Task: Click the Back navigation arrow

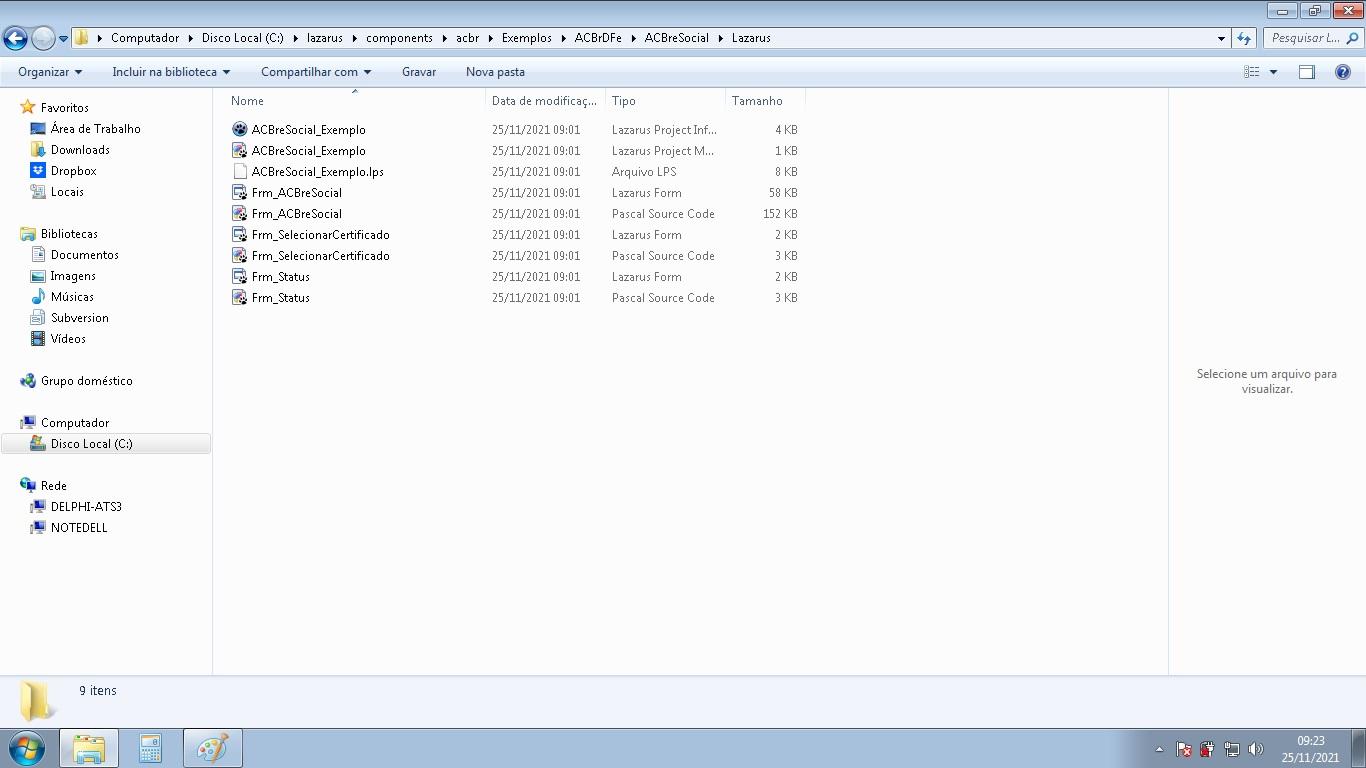Action: coord(15,38)
